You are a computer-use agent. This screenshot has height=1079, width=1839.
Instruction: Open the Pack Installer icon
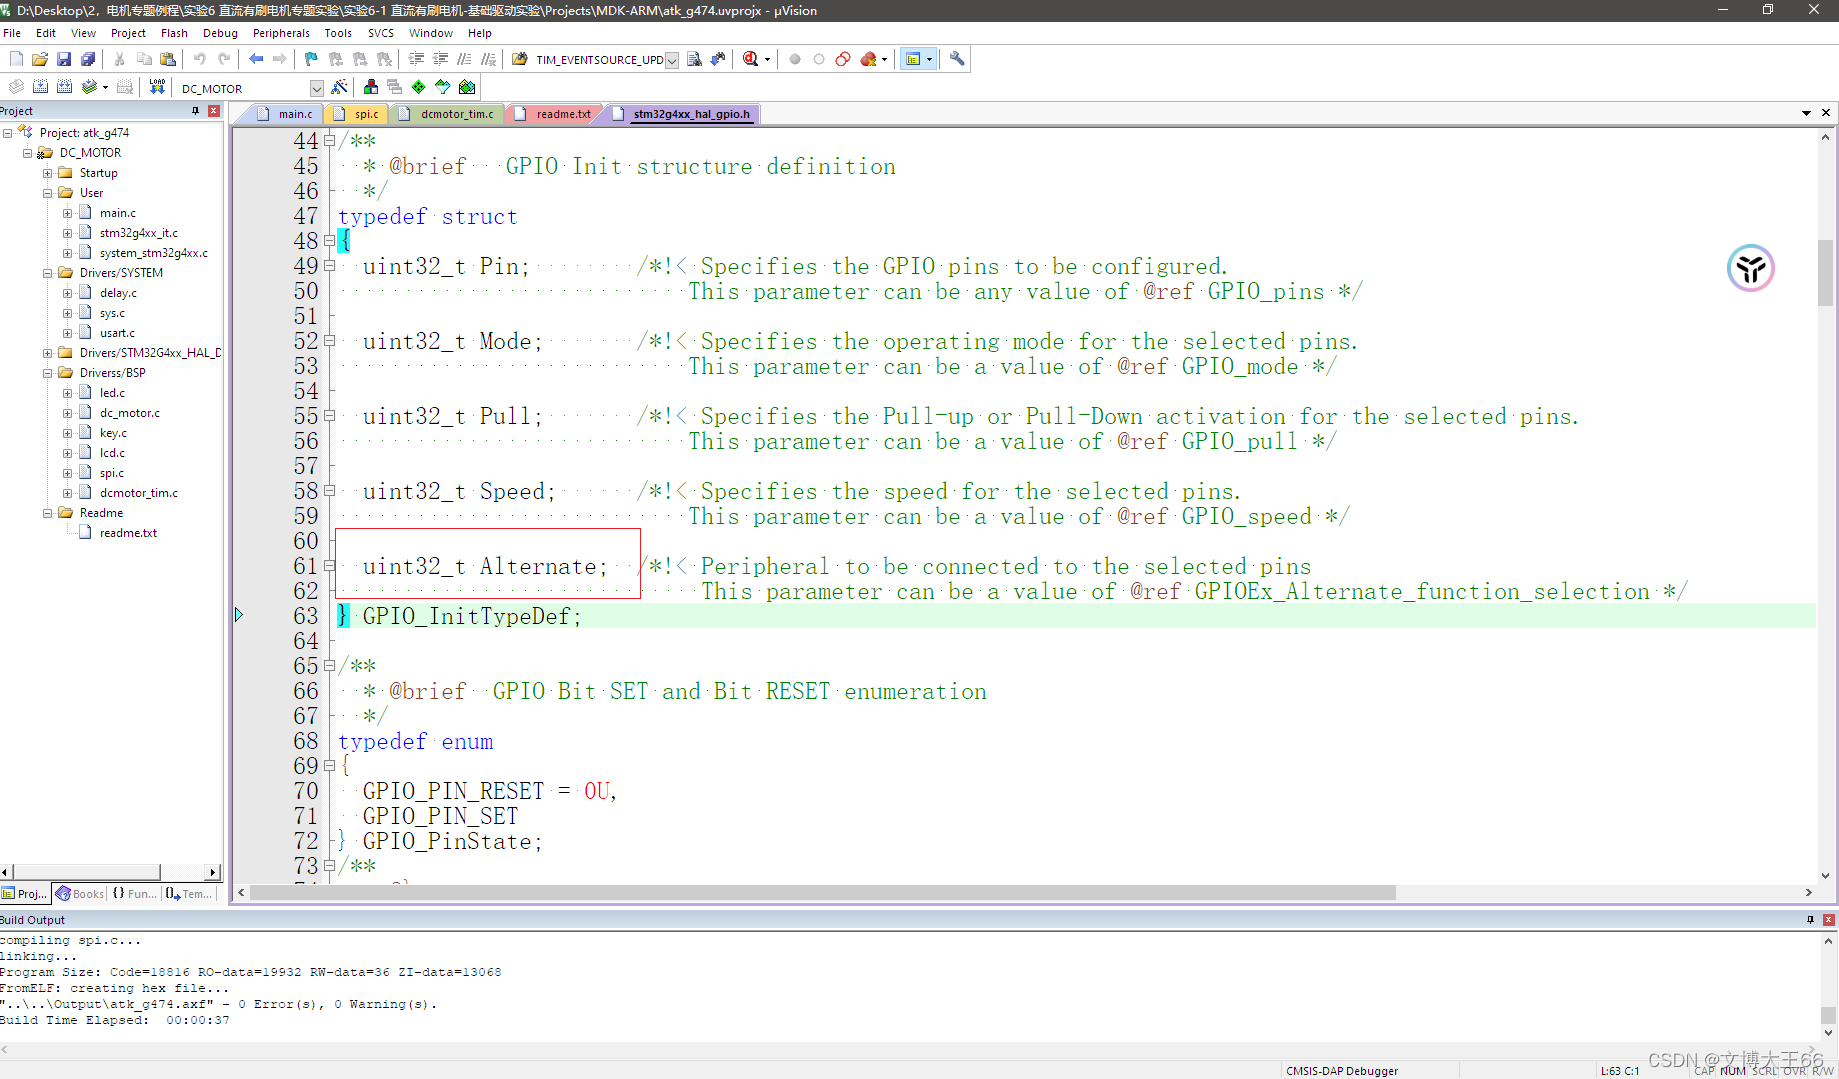[x=467, y=87]
